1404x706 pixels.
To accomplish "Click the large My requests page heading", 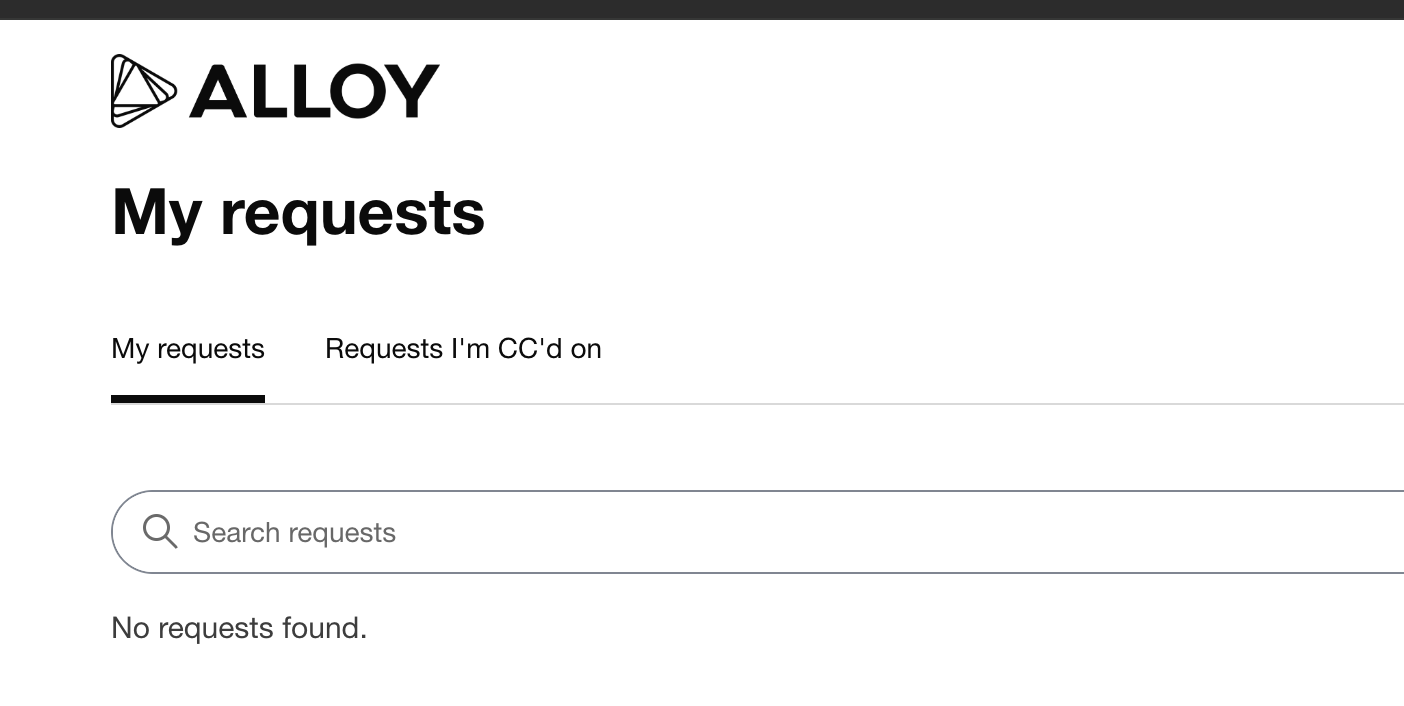I will pos(298,212).
